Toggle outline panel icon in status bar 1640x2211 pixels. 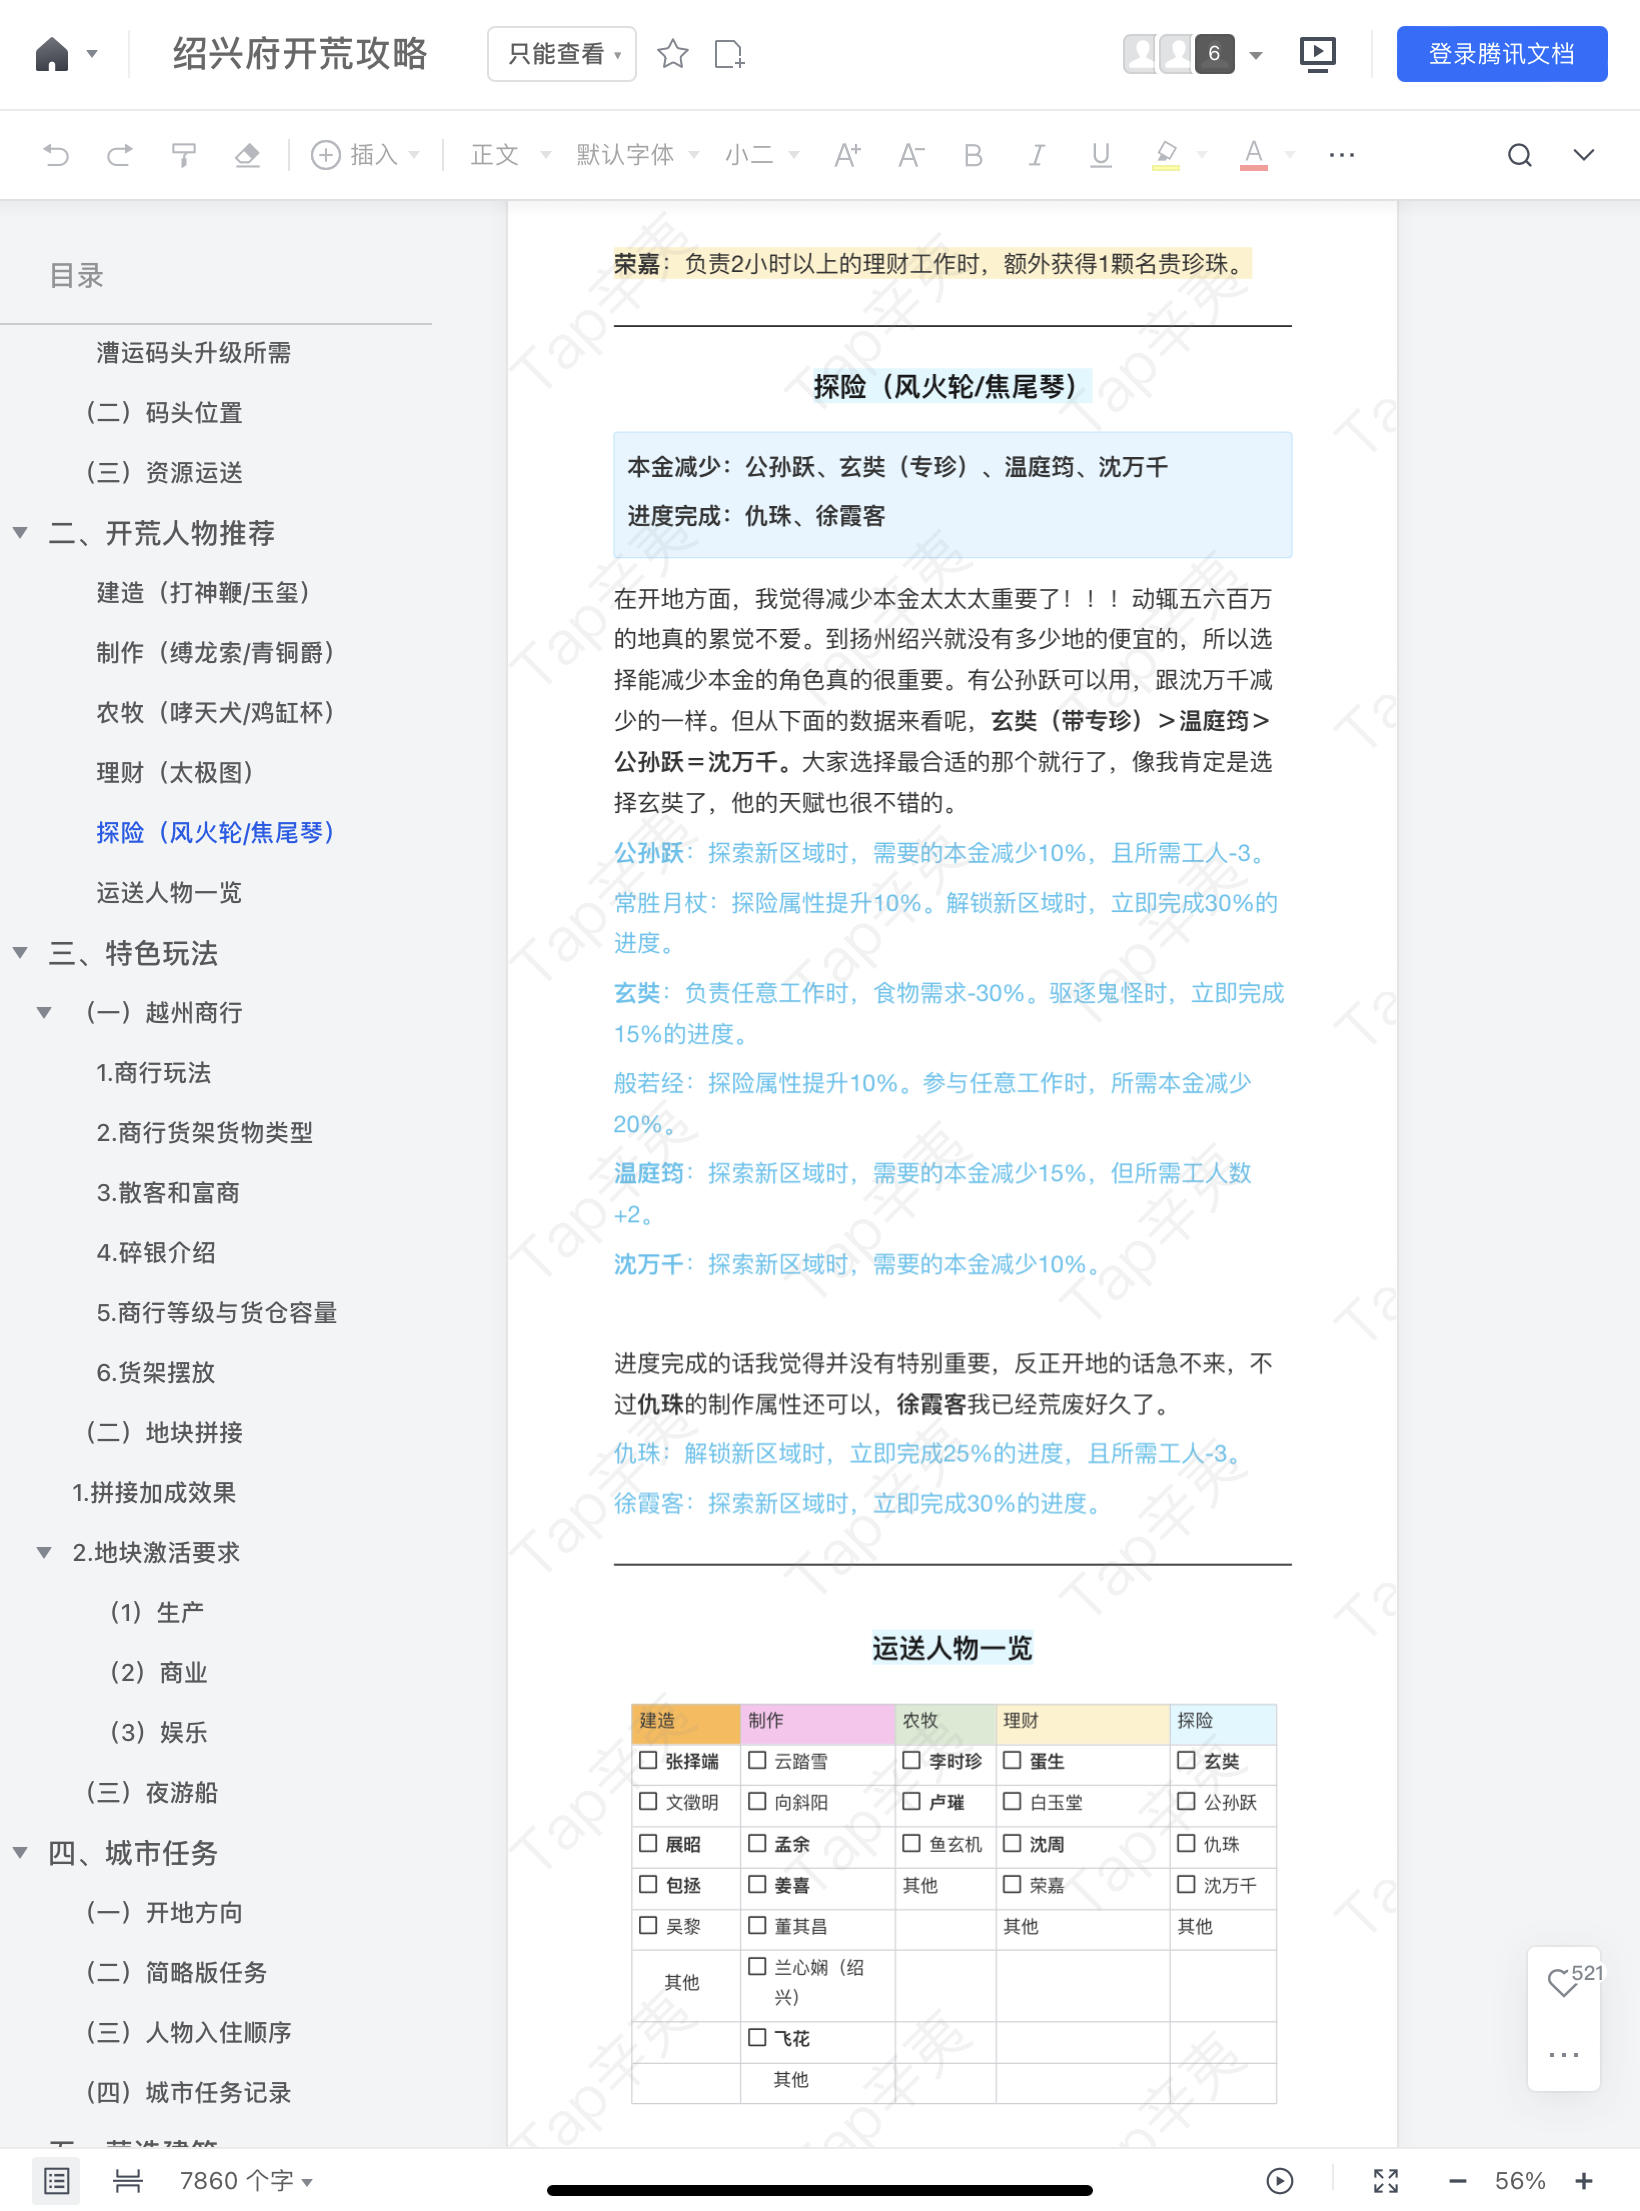coord(57,2182)
